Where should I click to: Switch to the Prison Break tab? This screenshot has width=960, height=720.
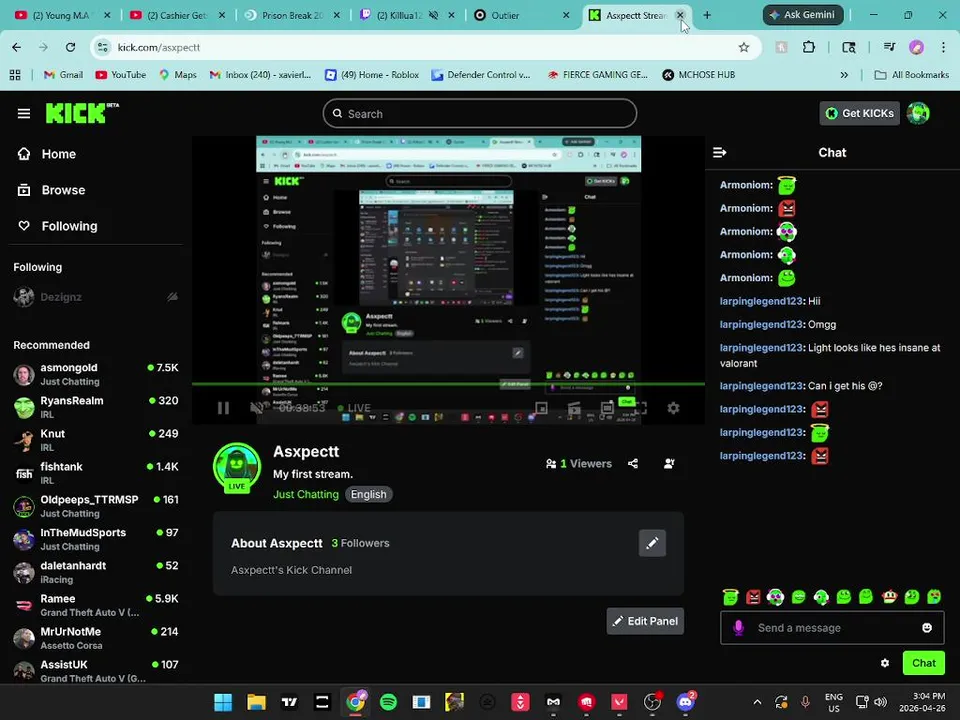(x=292, y=15)
